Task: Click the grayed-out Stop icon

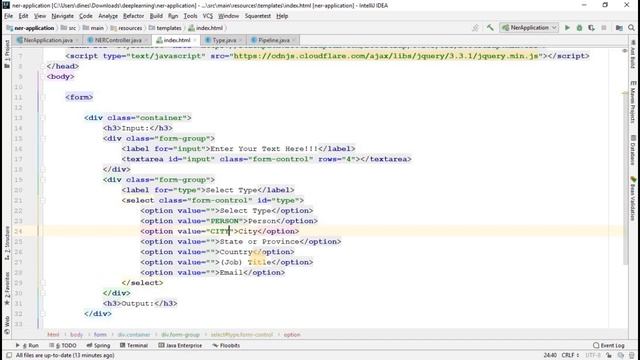Action: (604, 28)
